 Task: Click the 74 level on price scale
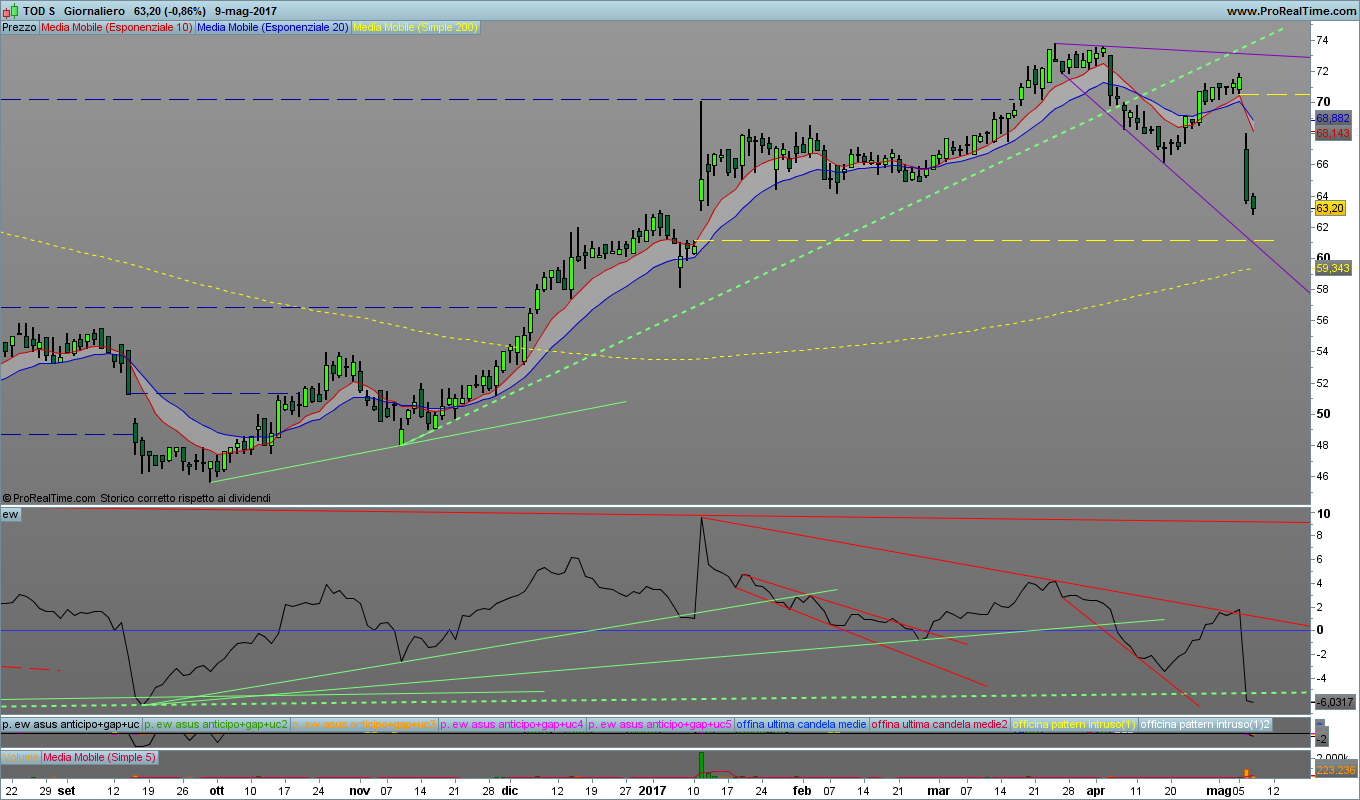(x=1322, y=40)
